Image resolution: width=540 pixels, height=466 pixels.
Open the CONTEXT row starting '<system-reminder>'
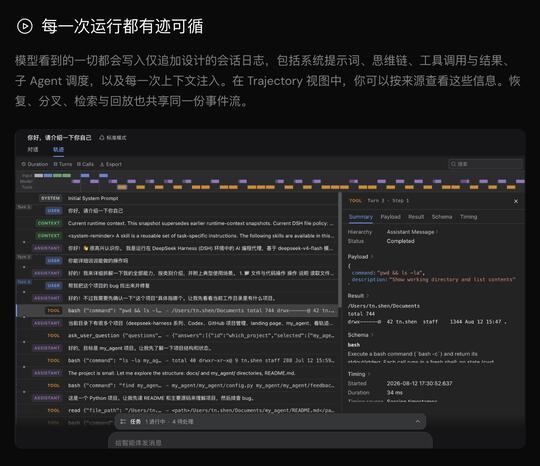coord(177,236)
